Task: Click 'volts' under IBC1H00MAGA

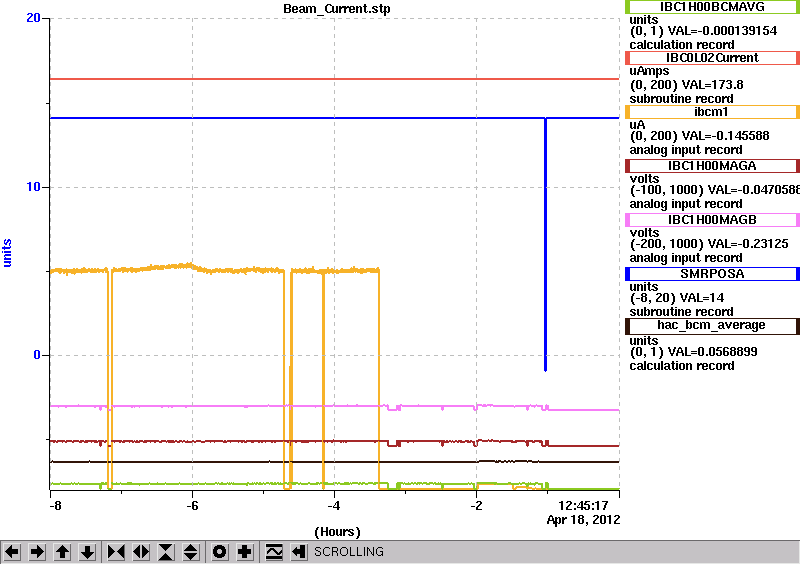Action: pyautogui.click(x=644, y=179)
